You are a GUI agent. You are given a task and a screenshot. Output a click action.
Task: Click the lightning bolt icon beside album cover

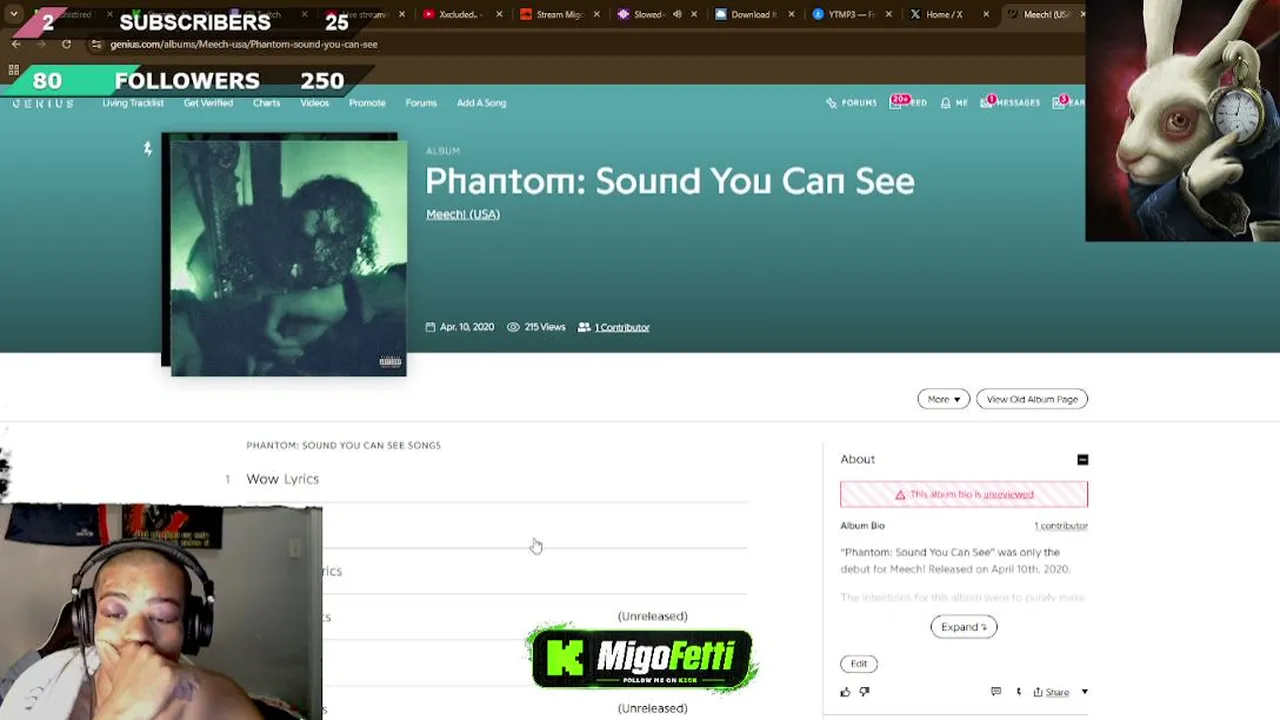pos(147,149)
